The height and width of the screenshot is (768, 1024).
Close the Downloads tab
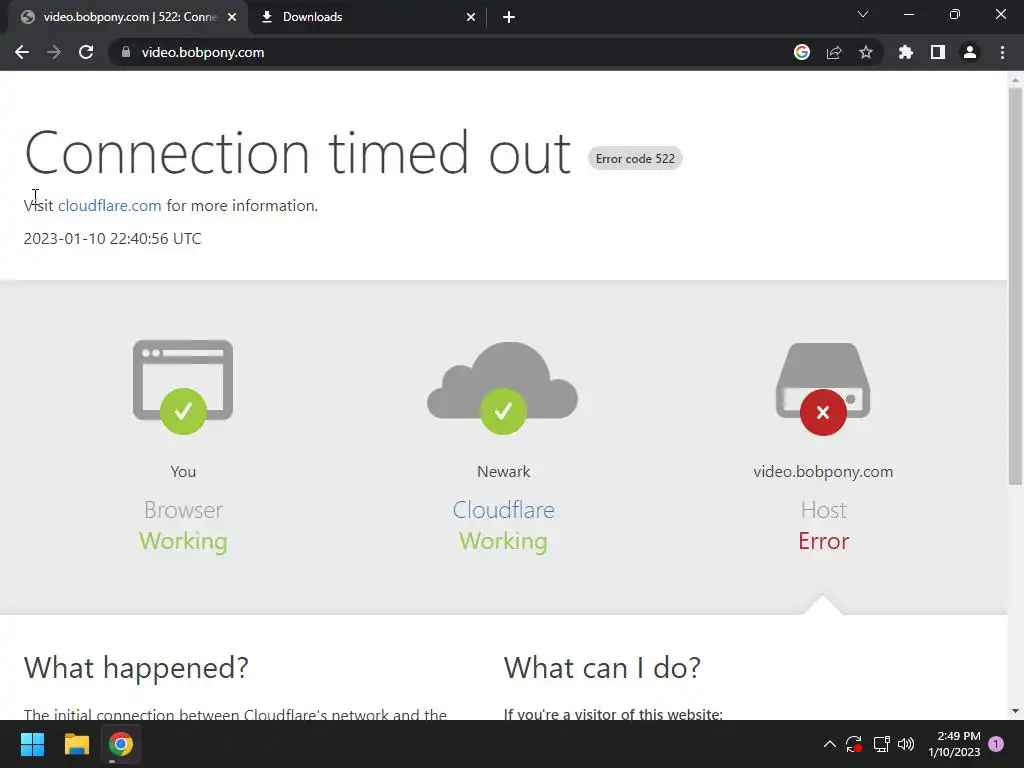[x=471, y=17]
